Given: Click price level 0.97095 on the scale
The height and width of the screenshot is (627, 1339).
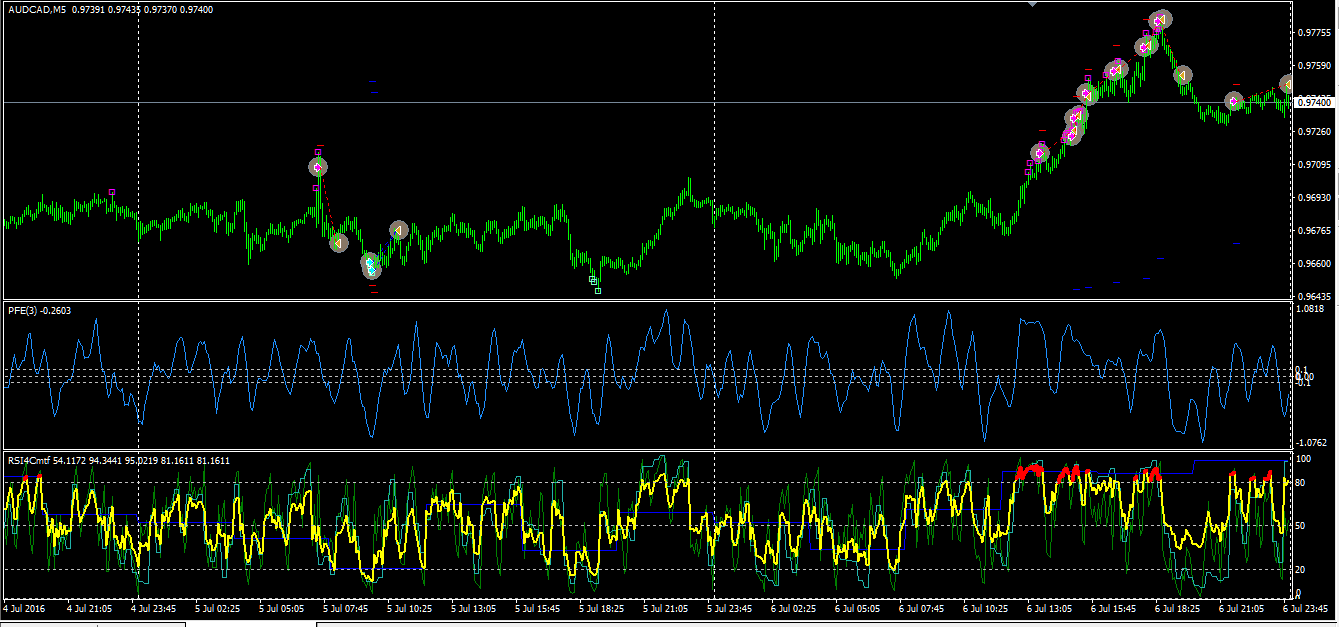Looking at the screenshot, I should (1314, 165).
